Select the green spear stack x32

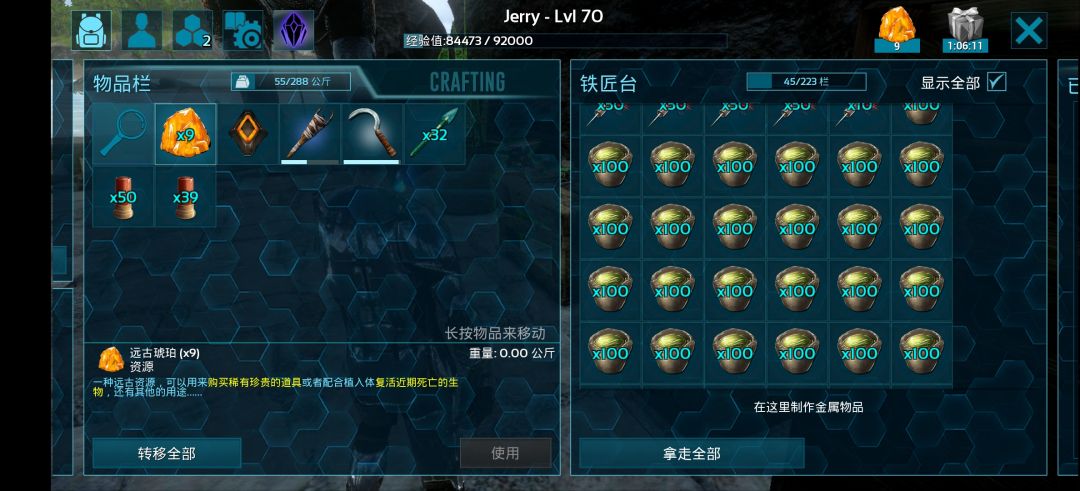pos(434,134)
